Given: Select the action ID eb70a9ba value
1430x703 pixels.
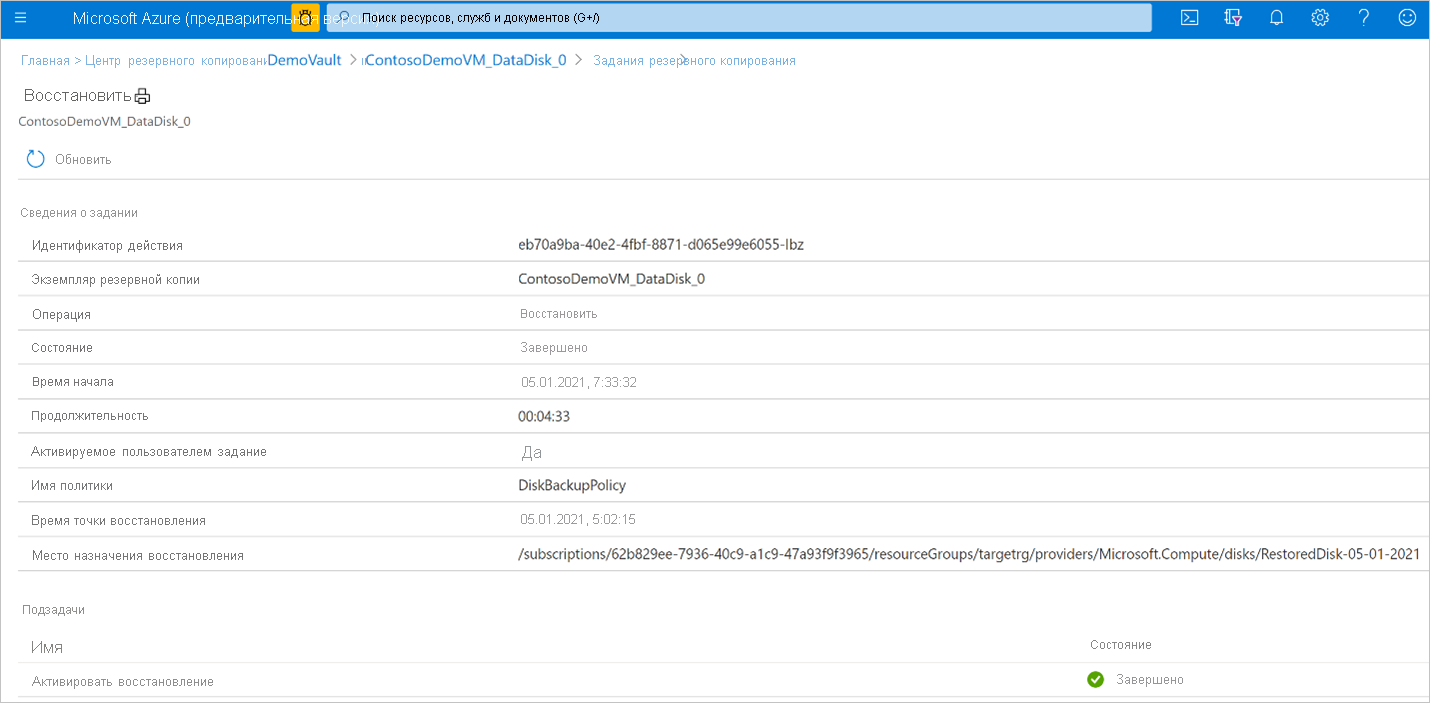Looking at the screenshot, I should [661, 245].
